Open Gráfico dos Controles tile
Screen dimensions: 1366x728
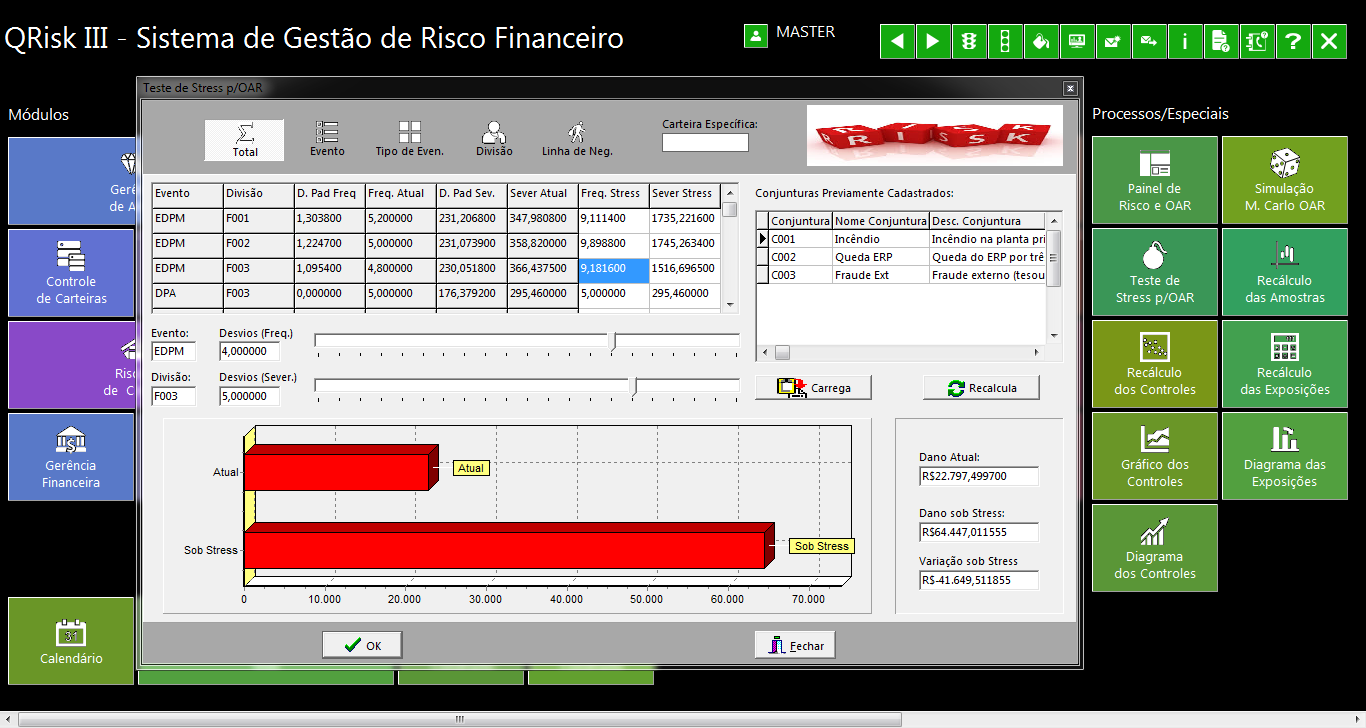1155,457
